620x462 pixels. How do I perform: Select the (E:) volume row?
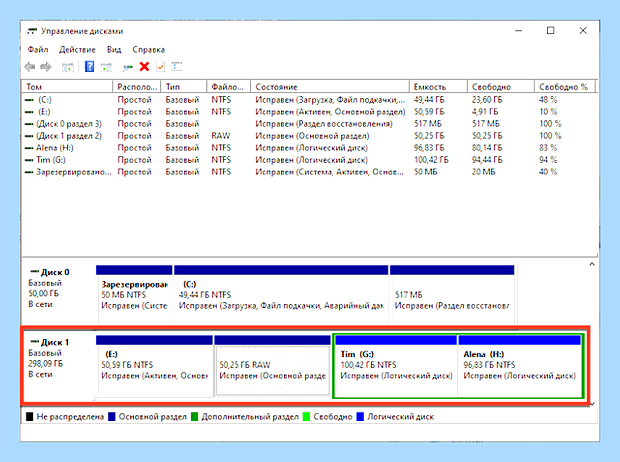[x=308, y=112]
